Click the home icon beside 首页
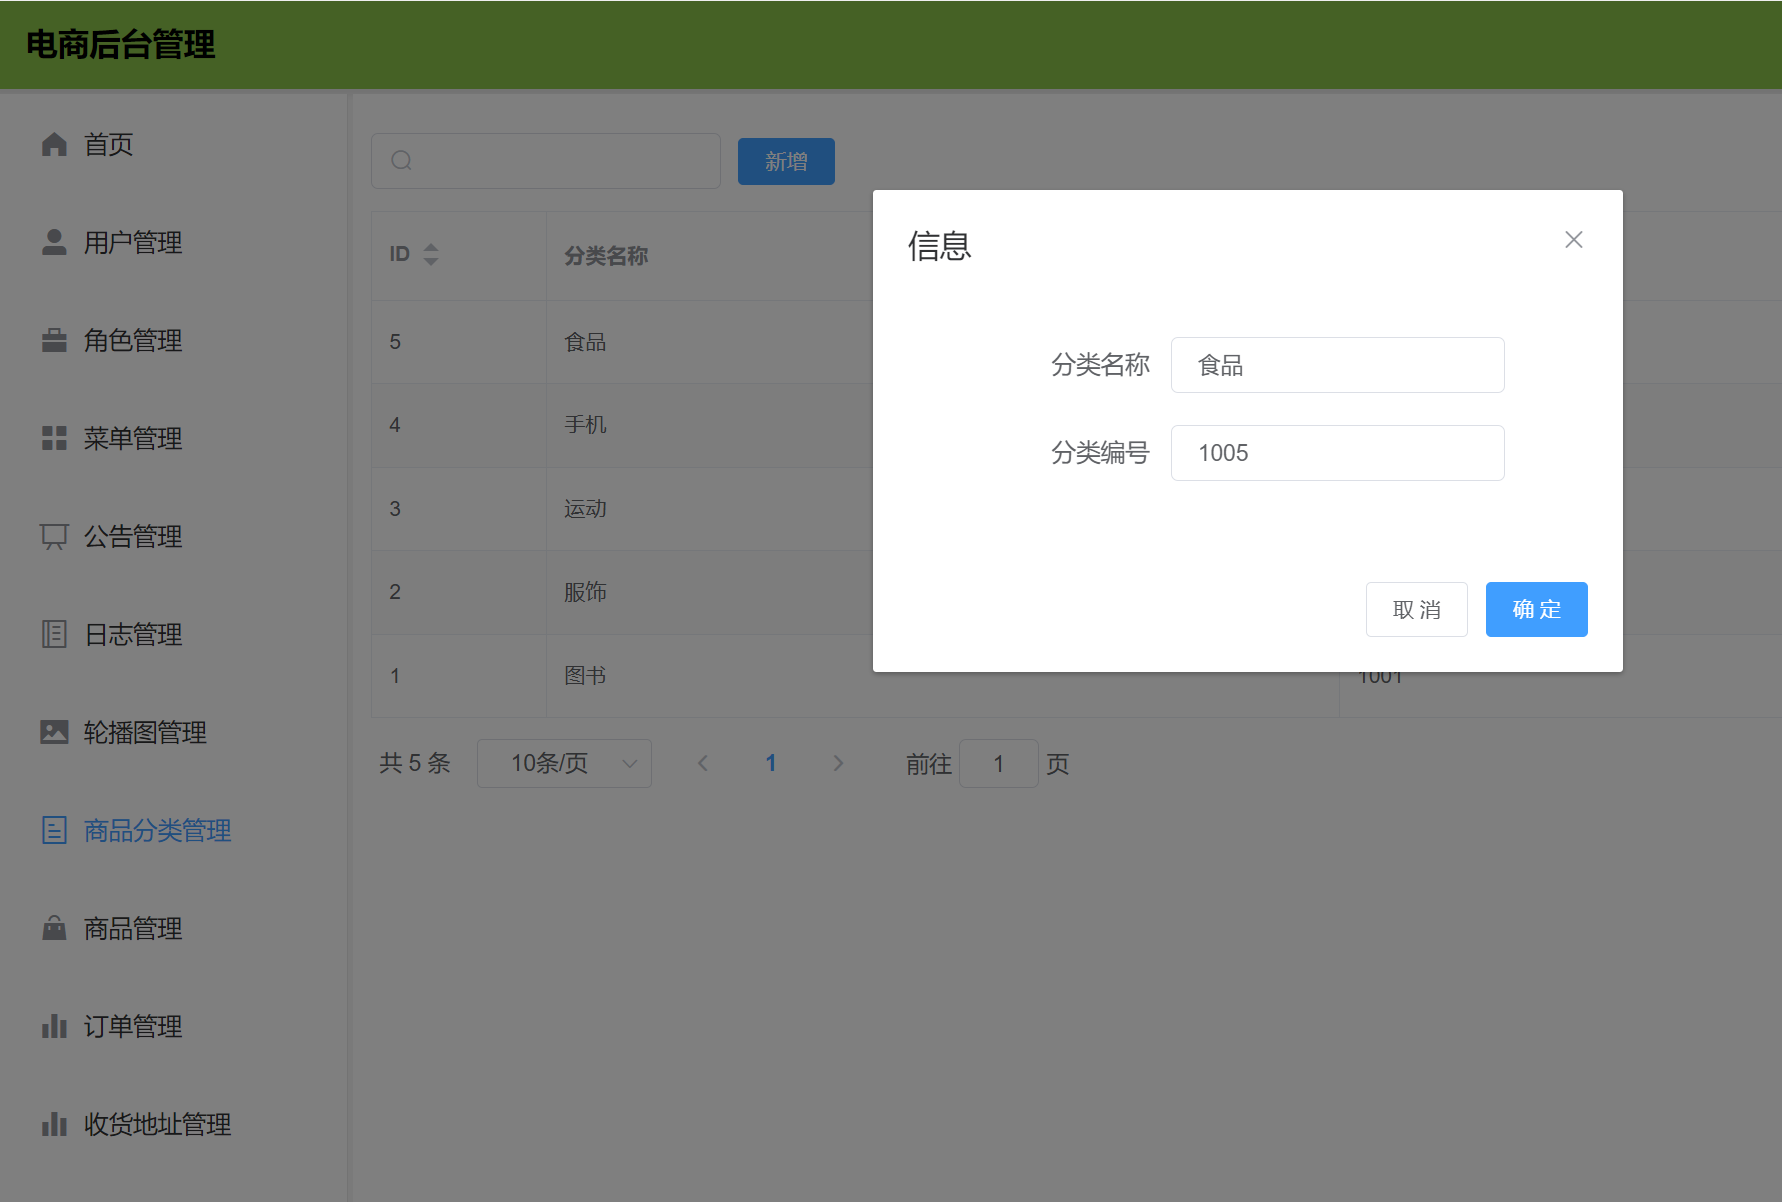1782x1202 pixels. [x=54, y=144]
